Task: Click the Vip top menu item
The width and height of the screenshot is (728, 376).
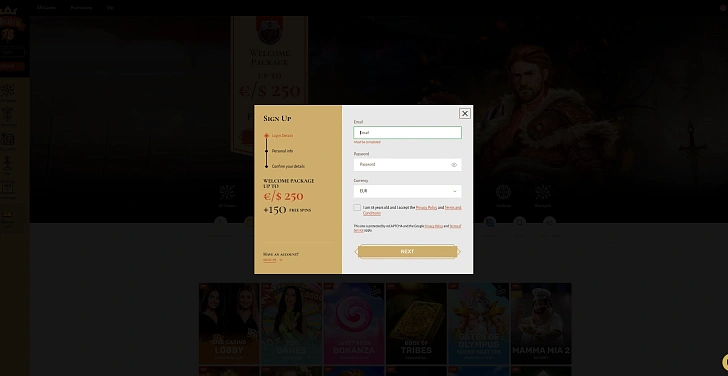Action: (x=110, y=8)
